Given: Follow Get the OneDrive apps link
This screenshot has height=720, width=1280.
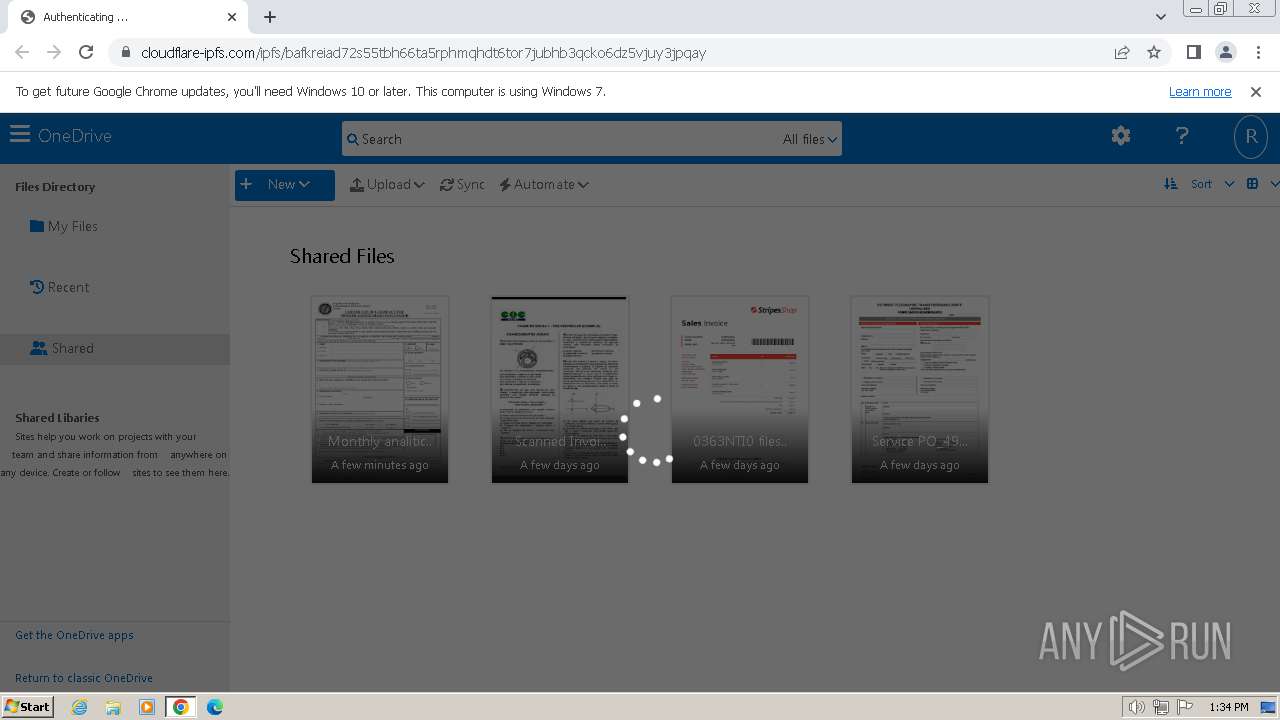Looking at the screenshot, I should tap(74, 635).
